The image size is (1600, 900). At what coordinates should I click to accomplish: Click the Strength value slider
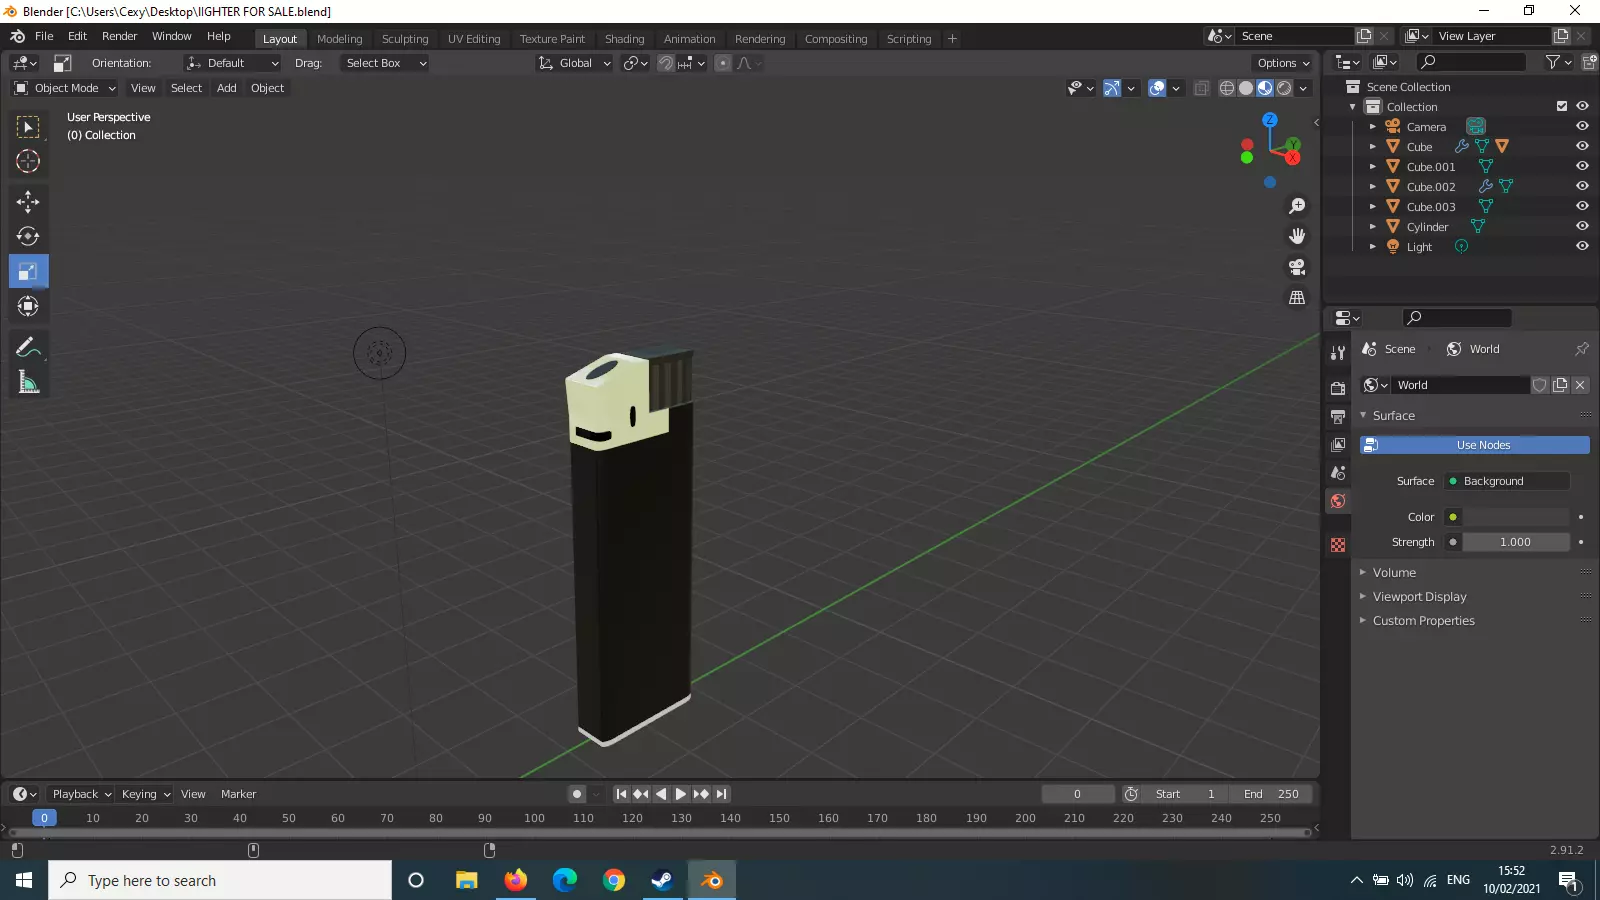pos(1516,542)
